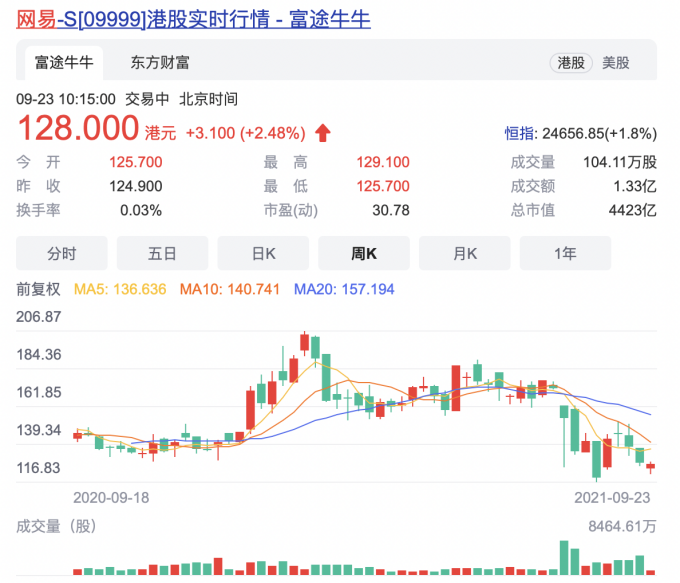Select the 港股 market toggle
This screenshot has width=680, height=583.
[x=571, y=63]
